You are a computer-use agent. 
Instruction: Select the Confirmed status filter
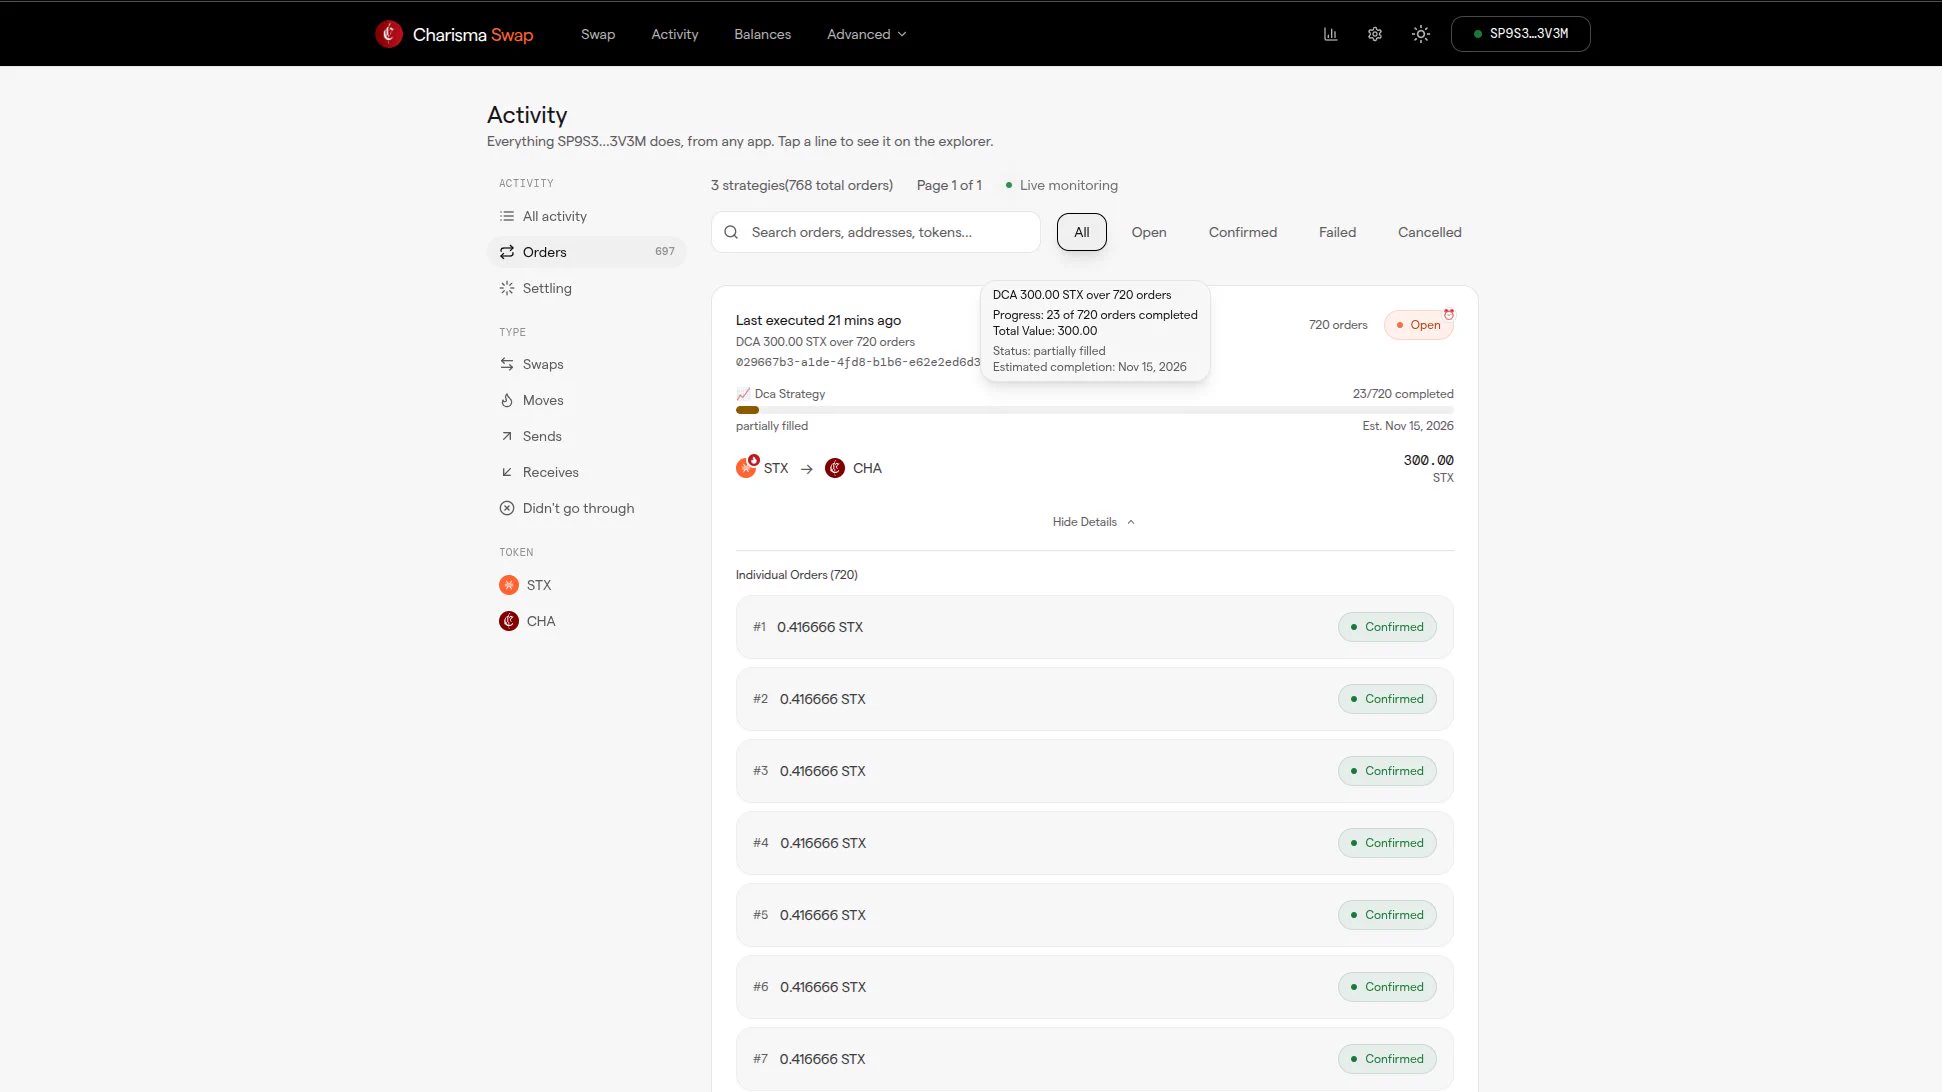[x=1243, y=232]
